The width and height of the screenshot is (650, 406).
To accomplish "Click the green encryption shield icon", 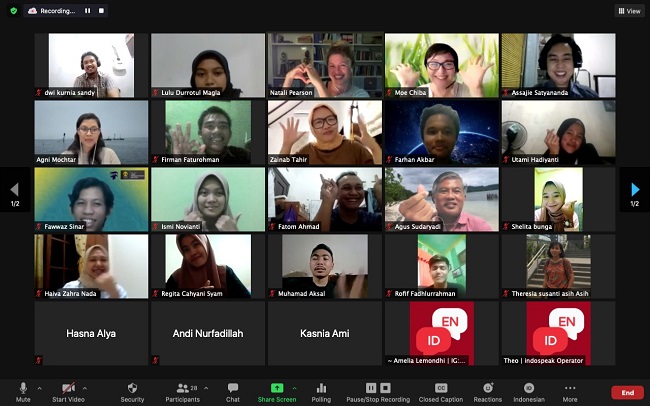I will [13, 10].
